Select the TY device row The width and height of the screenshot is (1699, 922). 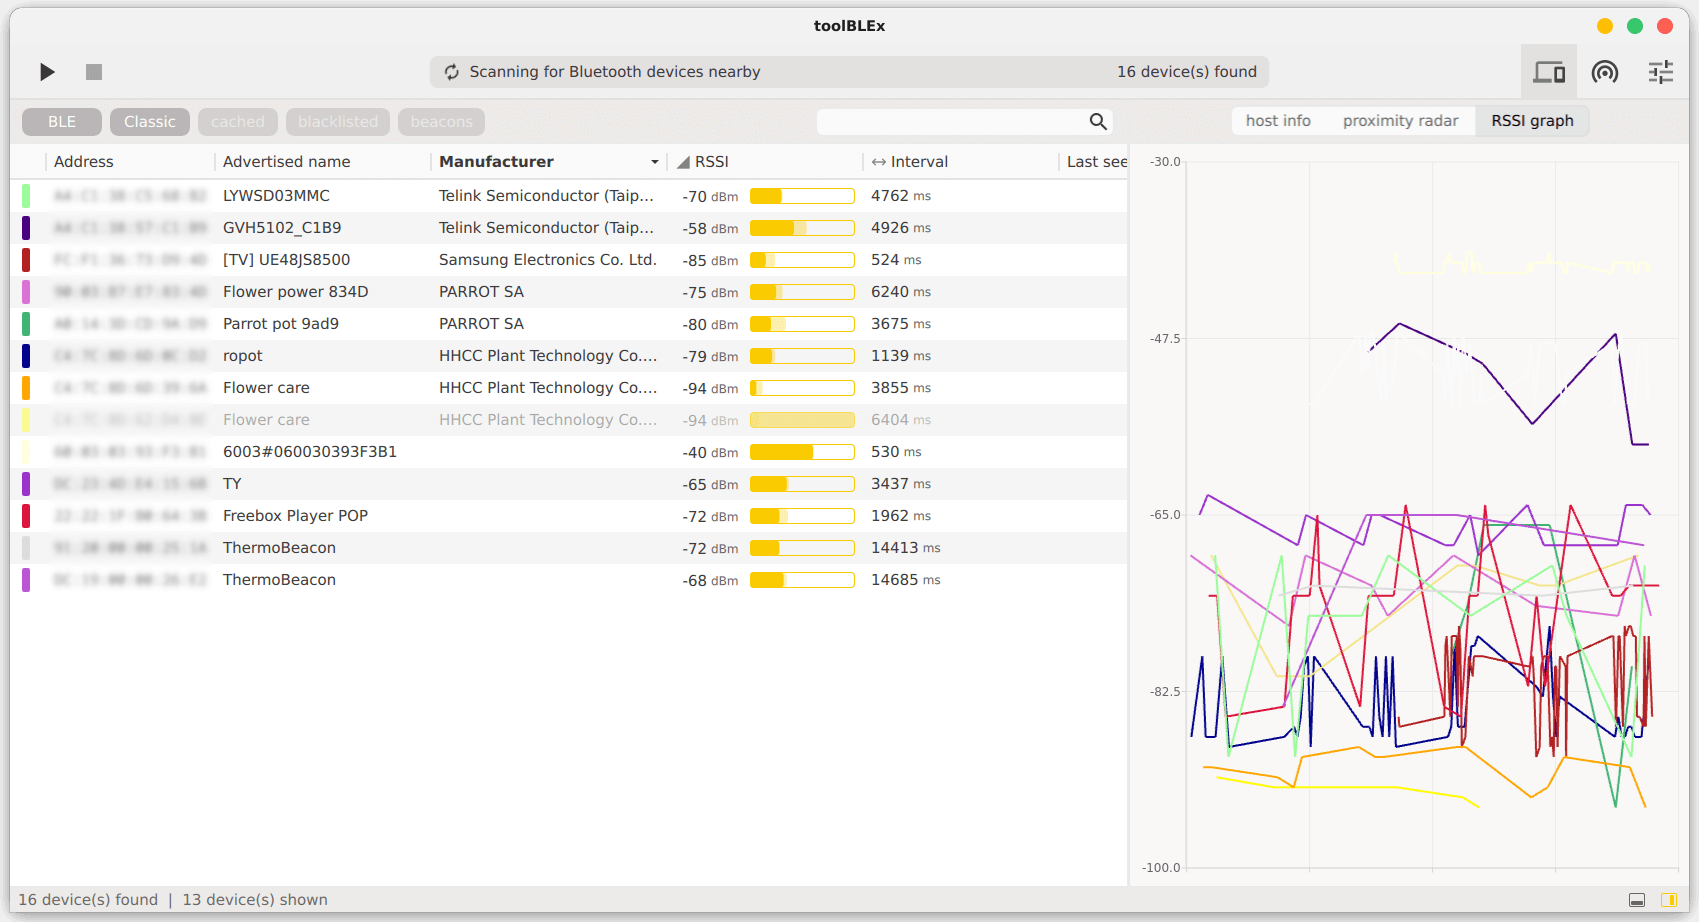tap(569, 484)
